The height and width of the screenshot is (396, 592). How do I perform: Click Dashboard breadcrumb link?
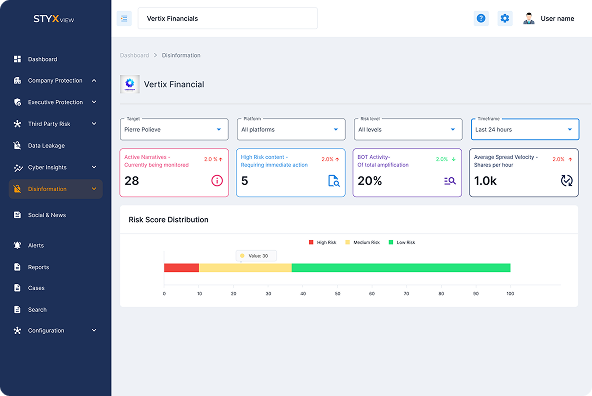(x=134, y=55)
